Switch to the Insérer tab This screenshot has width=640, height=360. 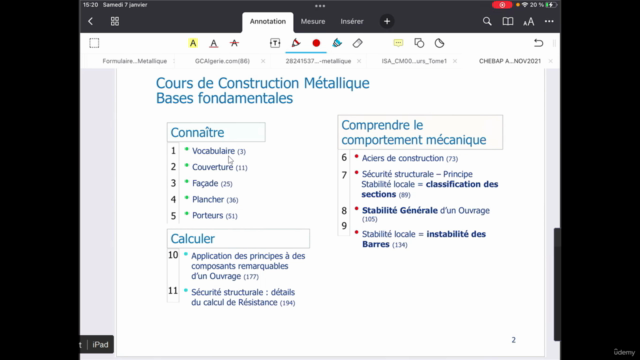click(x=352, y=22)
